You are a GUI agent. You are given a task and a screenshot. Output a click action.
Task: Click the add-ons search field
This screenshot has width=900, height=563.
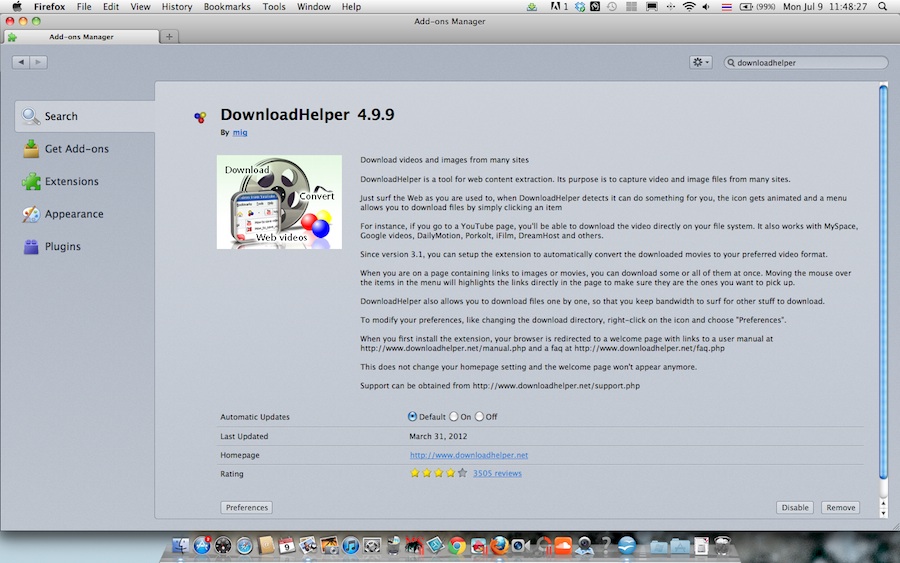(x=806, y=63)
